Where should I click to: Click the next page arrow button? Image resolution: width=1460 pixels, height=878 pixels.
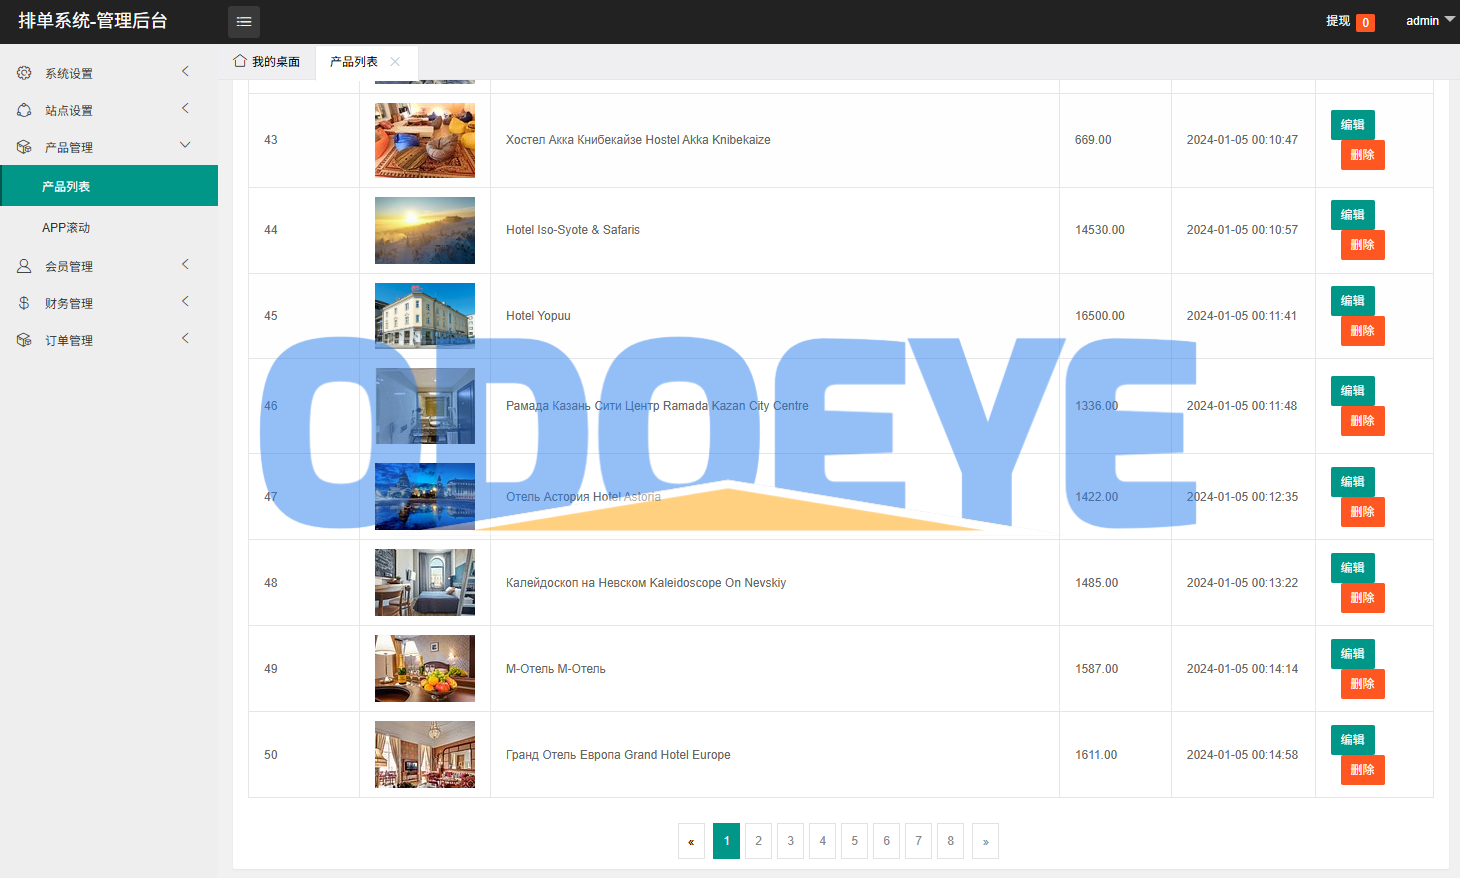tap(985, 841)
